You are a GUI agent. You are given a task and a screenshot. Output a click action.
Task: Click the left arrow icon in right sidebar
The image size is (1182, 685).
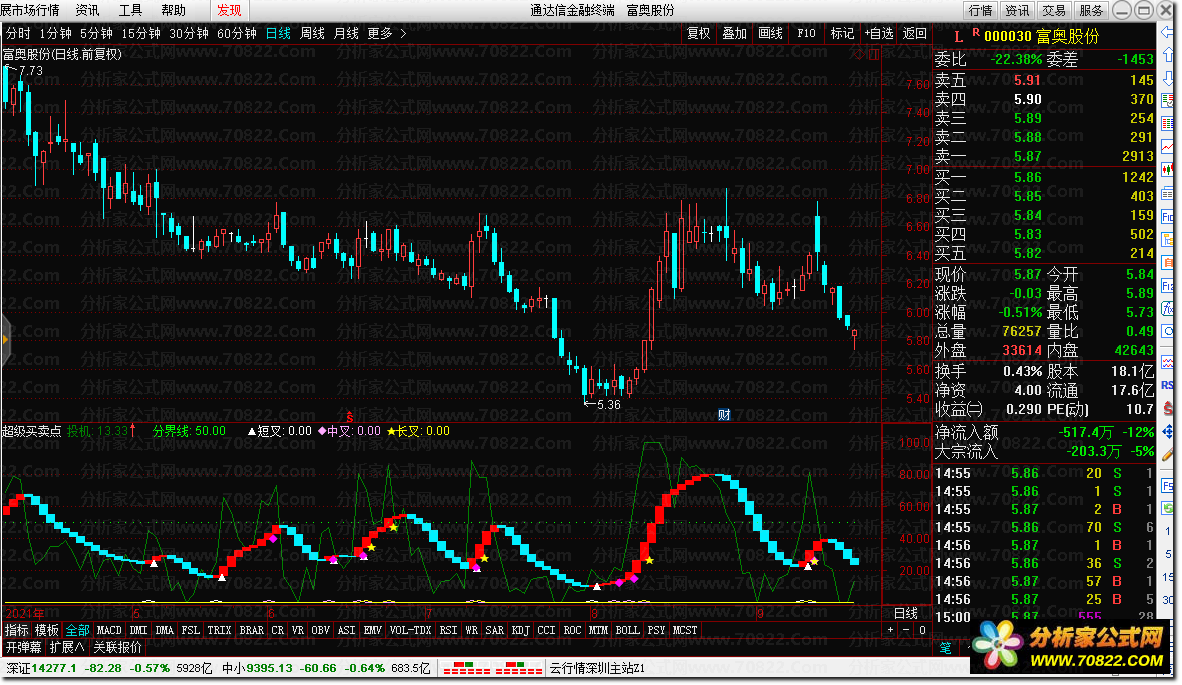[x=1168, y=33]
